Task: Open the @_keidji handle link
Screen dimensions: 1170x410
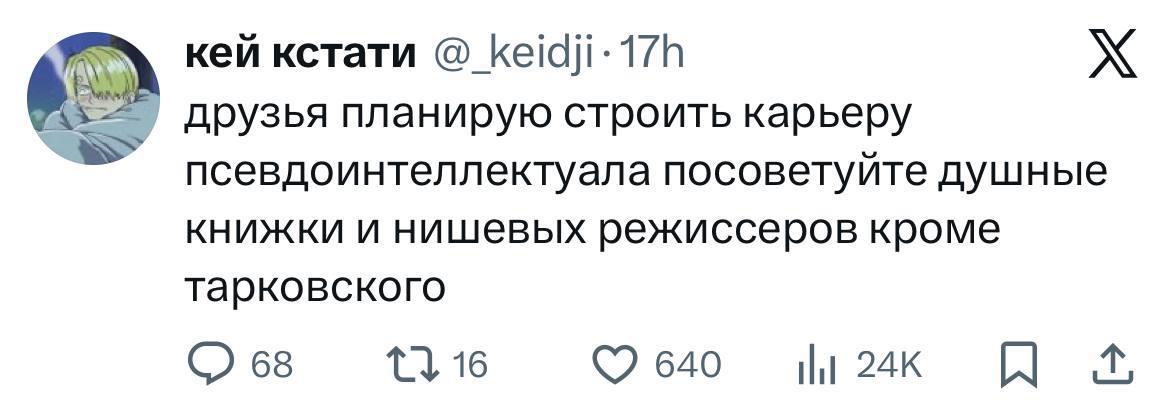Action: click(511, 59)
